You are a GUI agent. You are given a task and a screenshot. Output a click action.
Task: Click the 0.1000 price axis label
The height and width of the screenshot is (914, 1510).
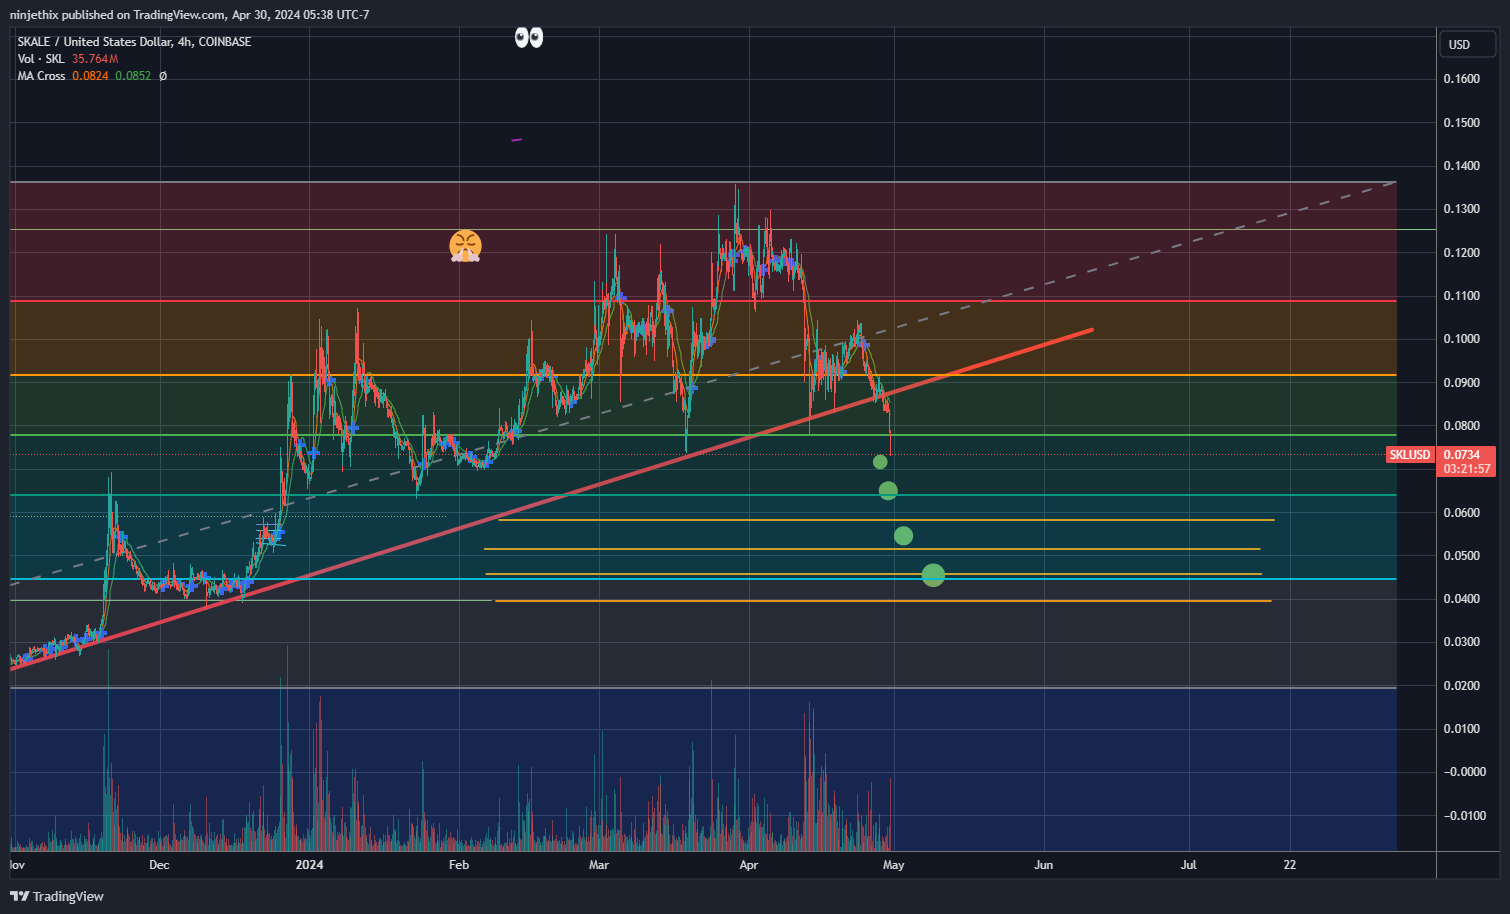[1461, 339]
